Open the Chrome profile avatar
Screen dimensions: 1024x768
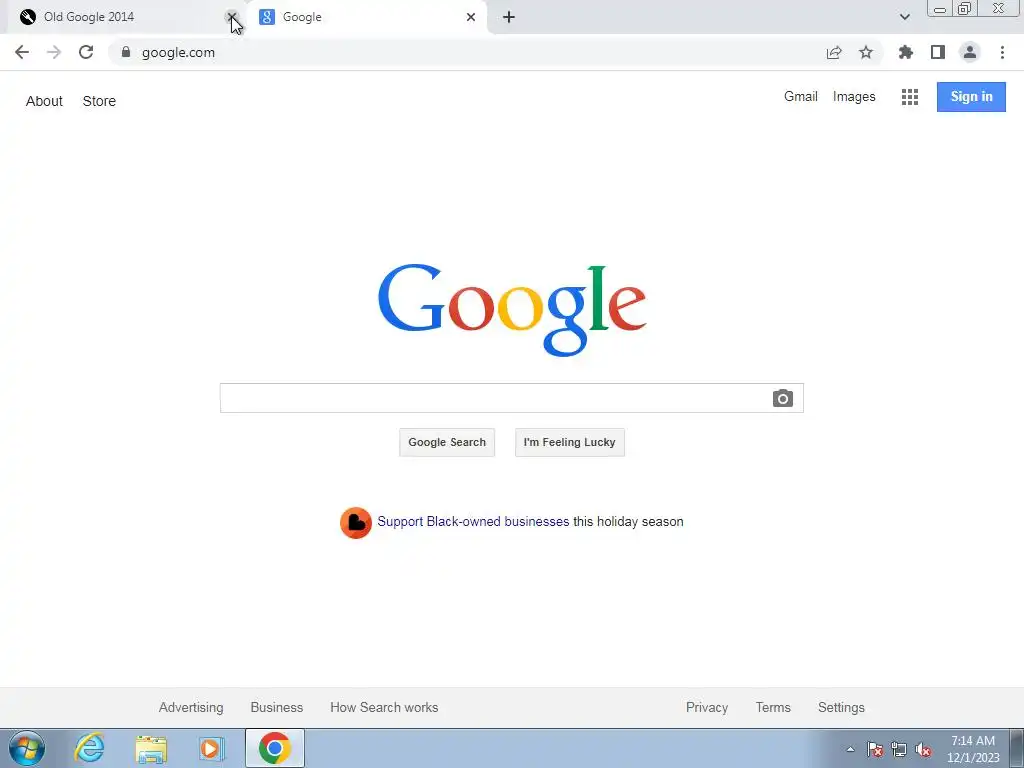pyautogui.click(x=970, y=52)
